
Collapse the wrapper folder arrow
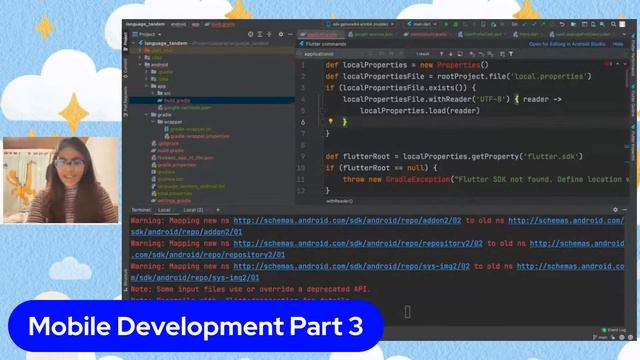click(153, 122)
